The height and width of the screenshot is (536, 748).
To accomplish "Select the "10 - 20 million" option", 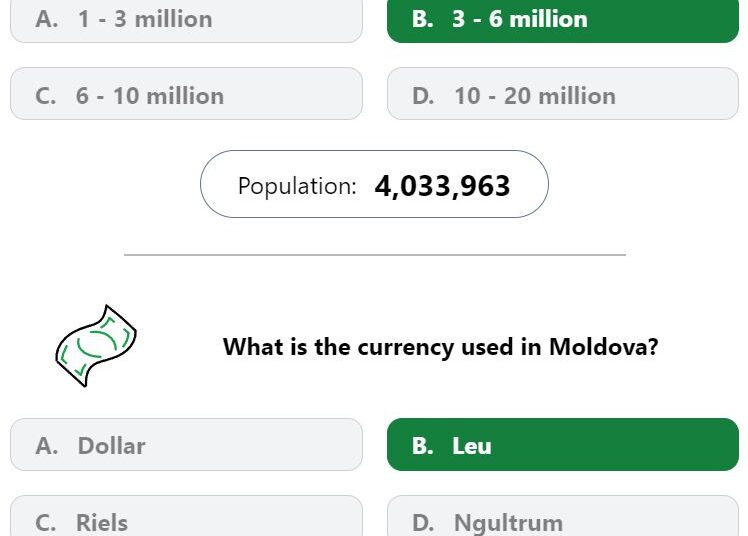I will click(563, 93).
